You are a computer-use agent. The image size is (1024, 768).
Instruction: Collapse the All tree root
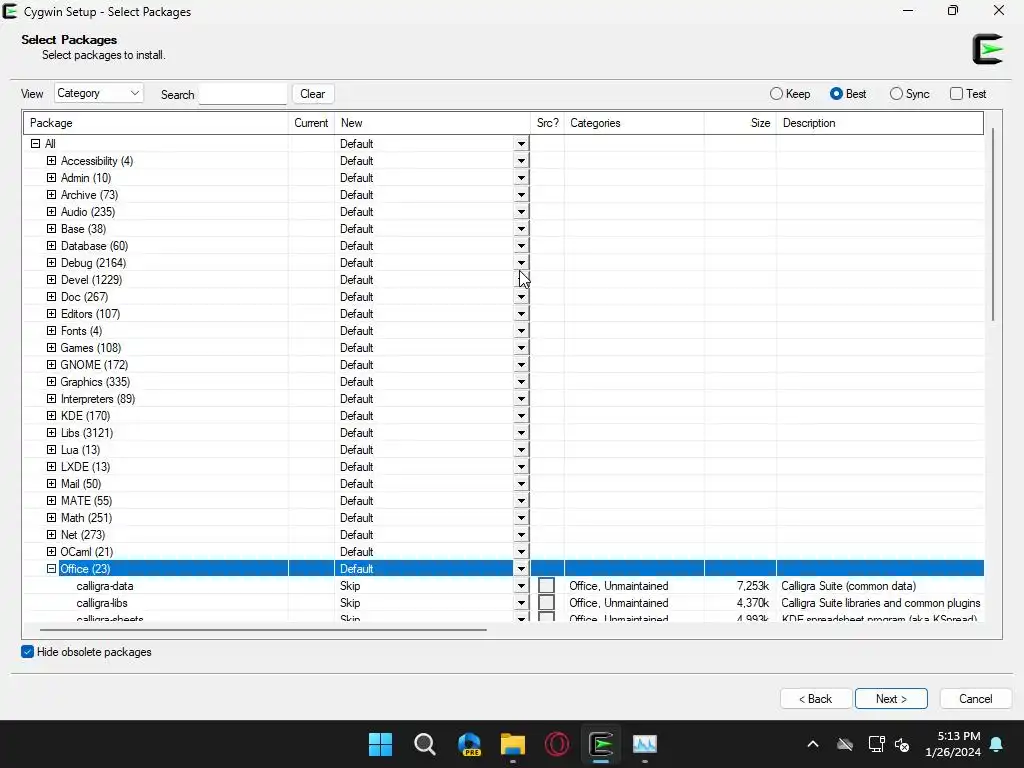point(35,144)
